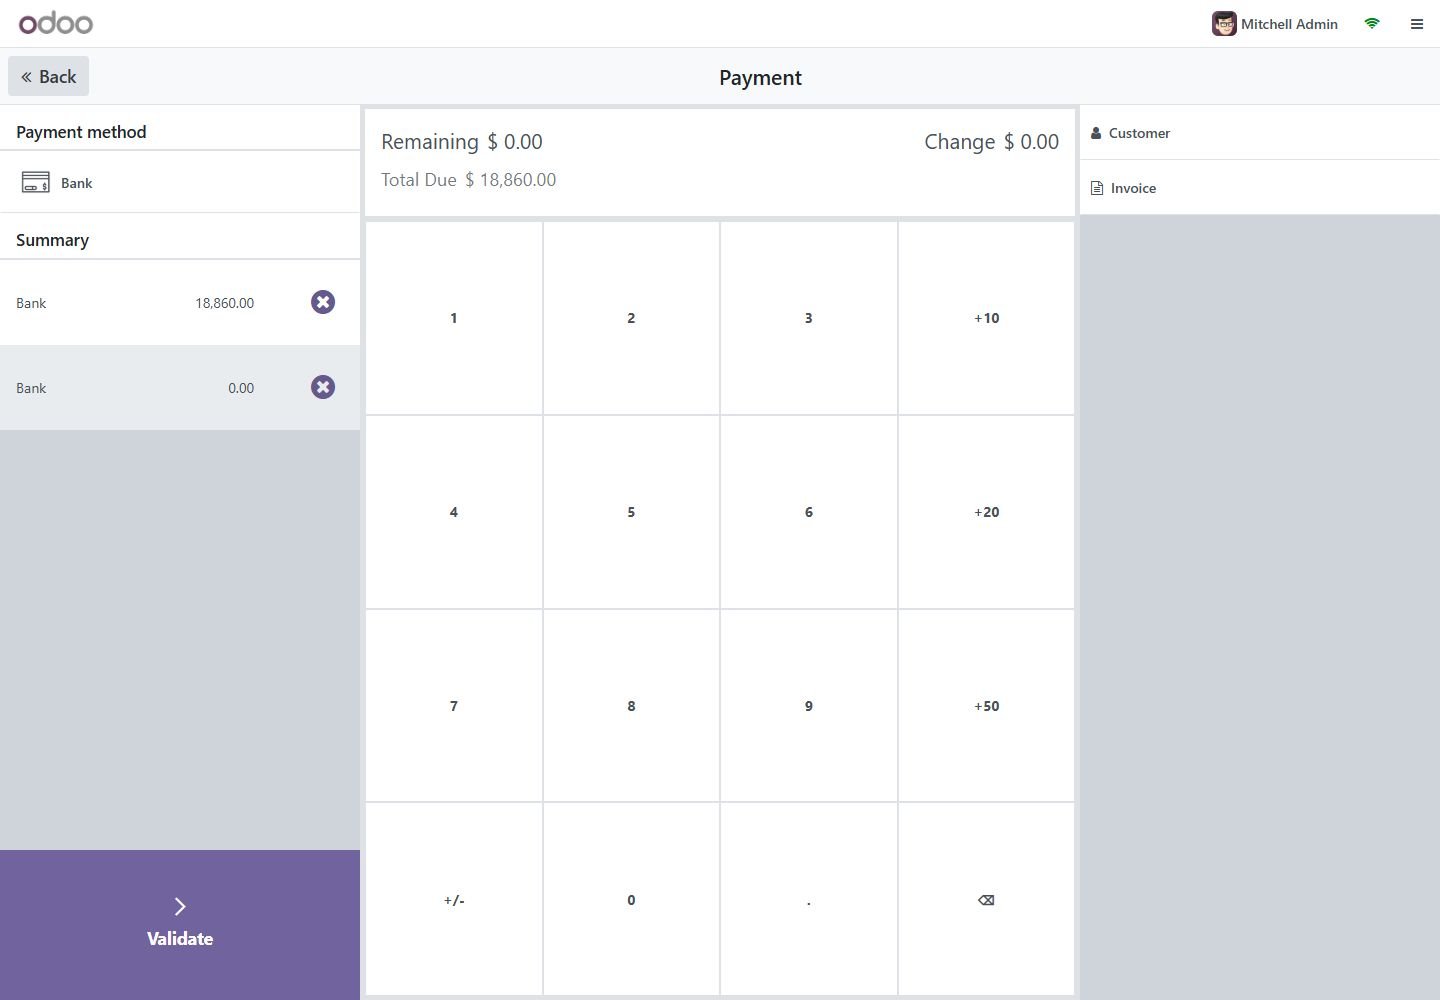Open Mitchell Admin user avatar
This screenshot has width=1440, height=1000.
pyautogui.click(x=1224, y=24)
